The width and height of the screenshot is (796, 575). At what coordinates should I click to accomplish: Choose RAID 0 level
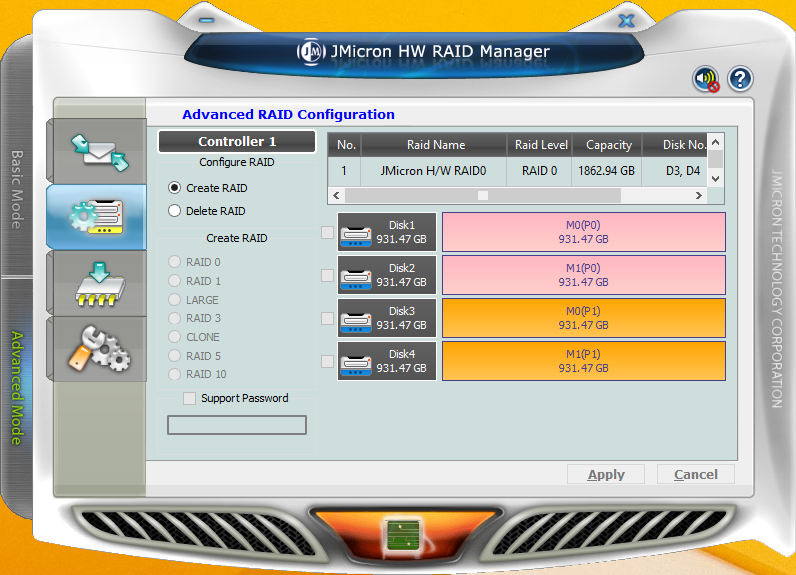pos(174,262)
